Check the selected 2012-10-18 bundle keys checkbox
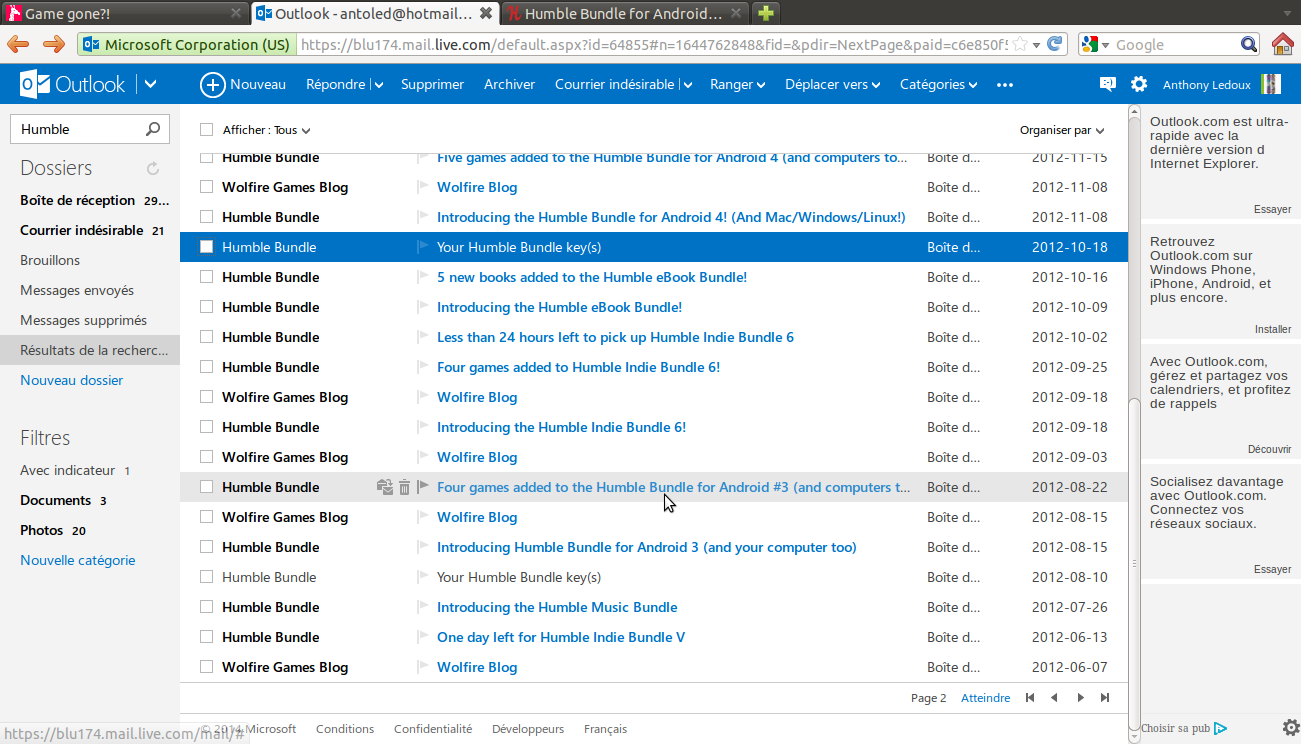1301x744 pixels. click(207, 247)
